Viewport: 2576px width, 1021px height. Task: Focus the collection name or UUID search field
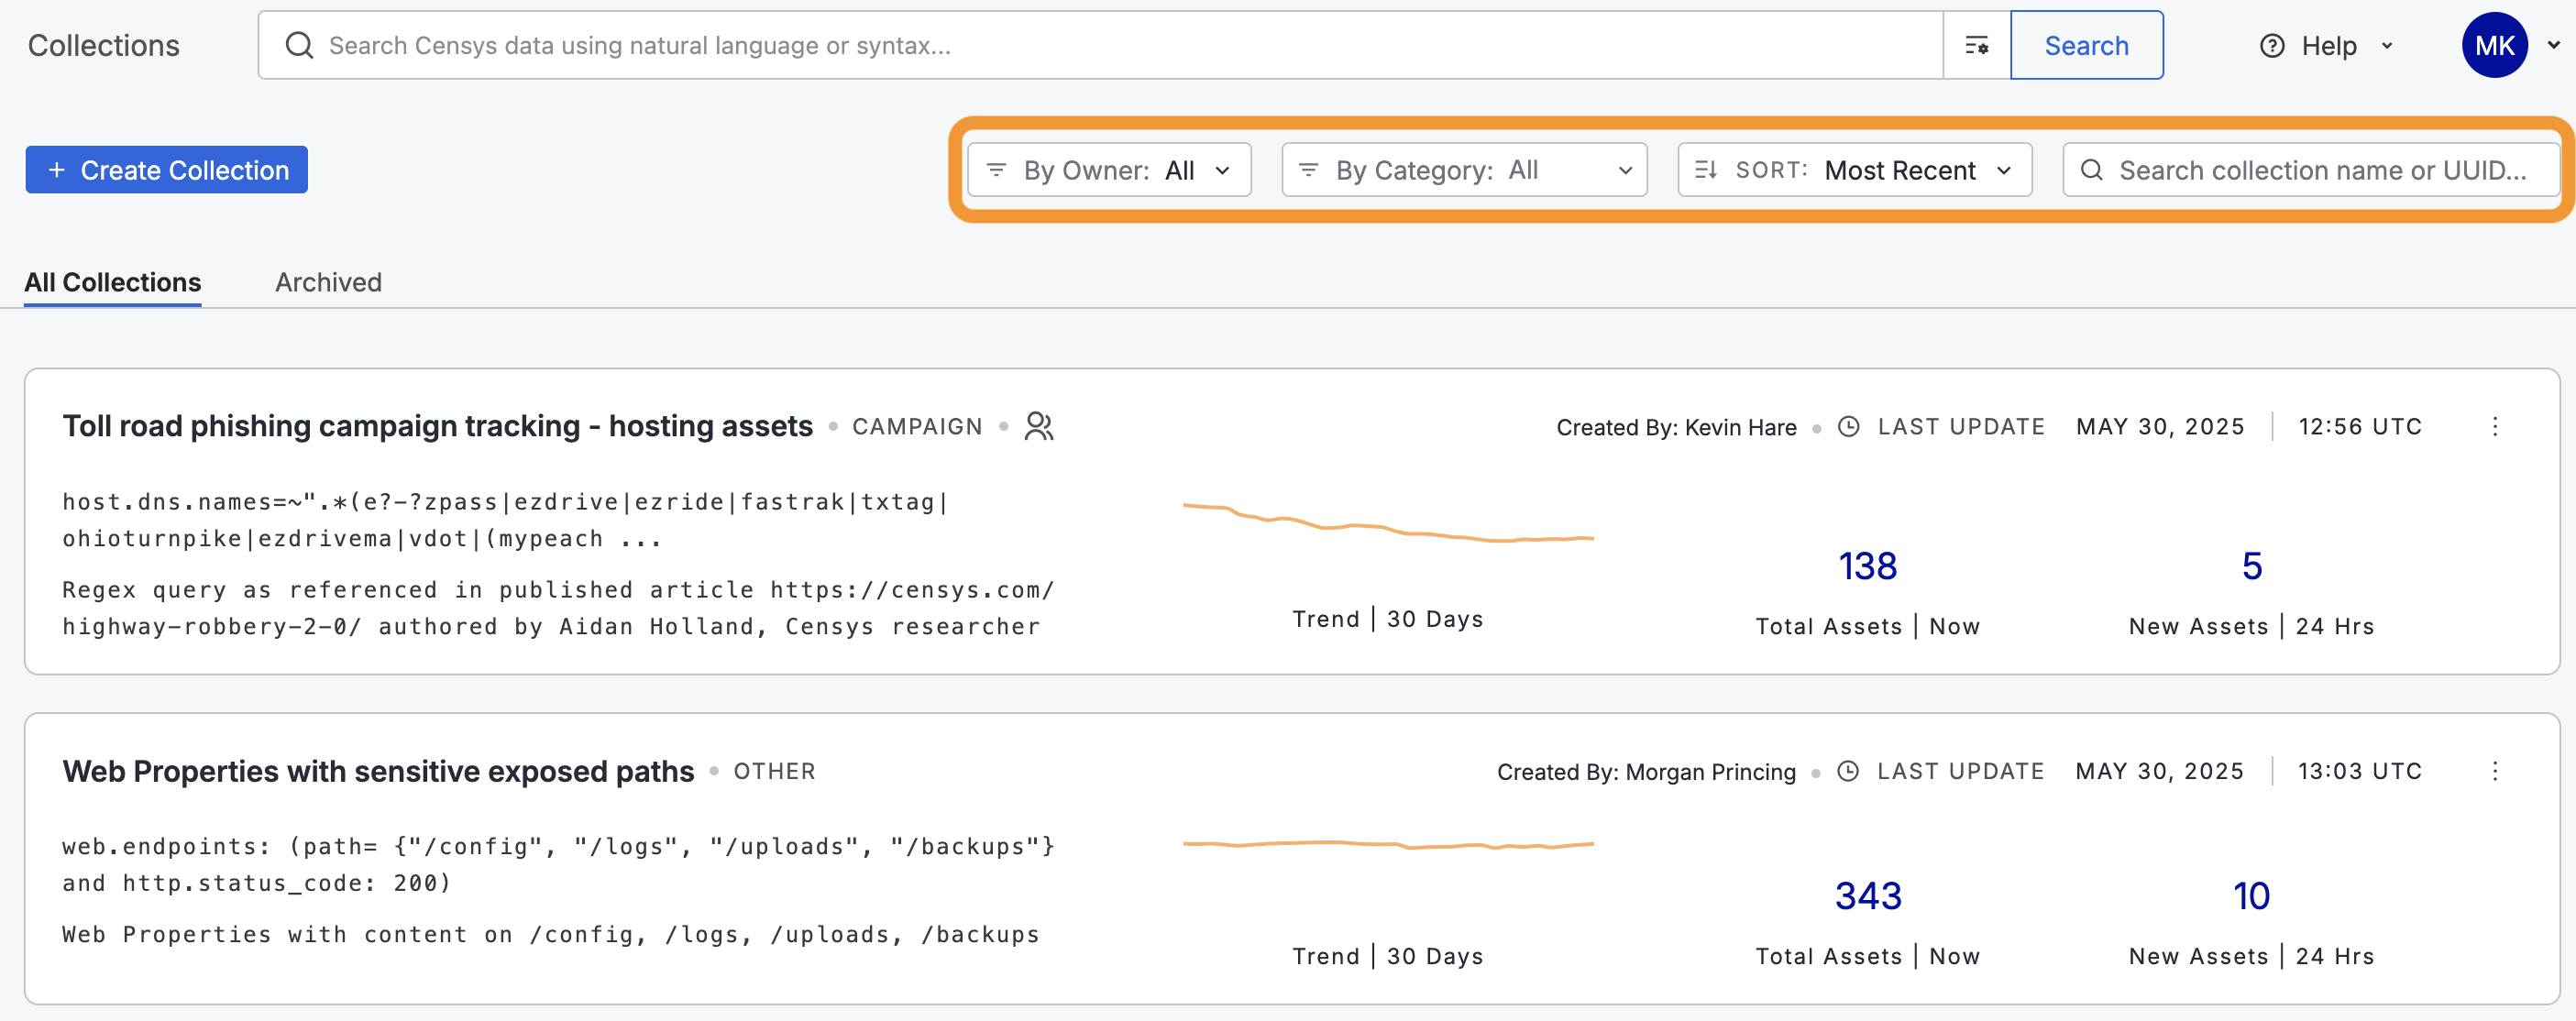pyautogui.click(x=2320, y=170)
